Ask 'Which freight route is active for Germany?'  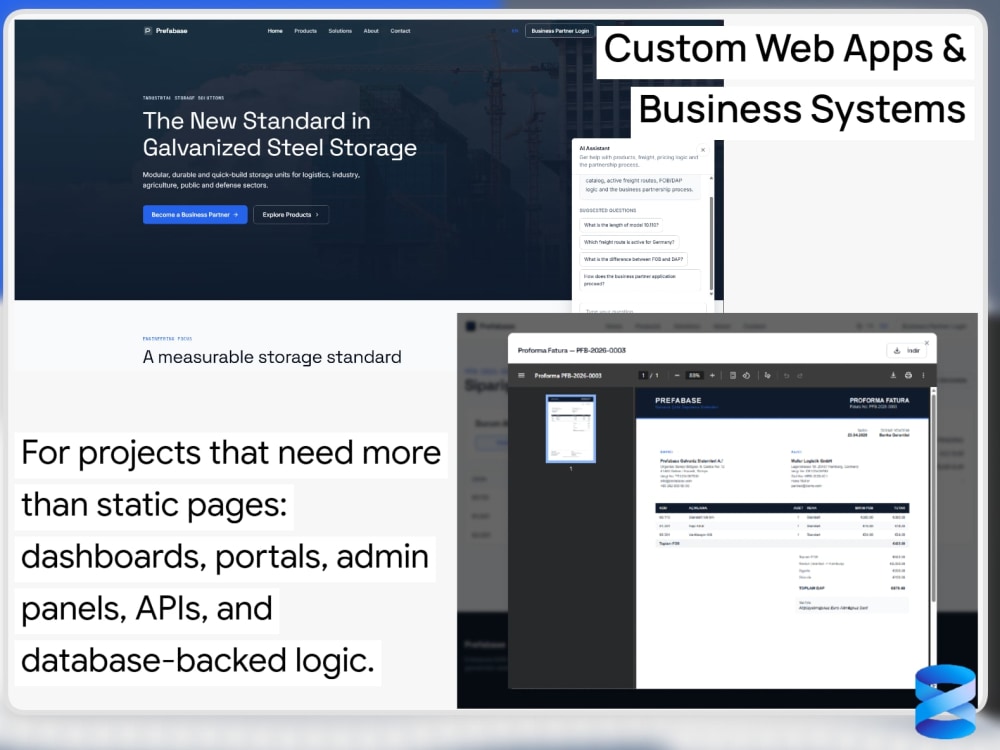click(x=629, y=242)
